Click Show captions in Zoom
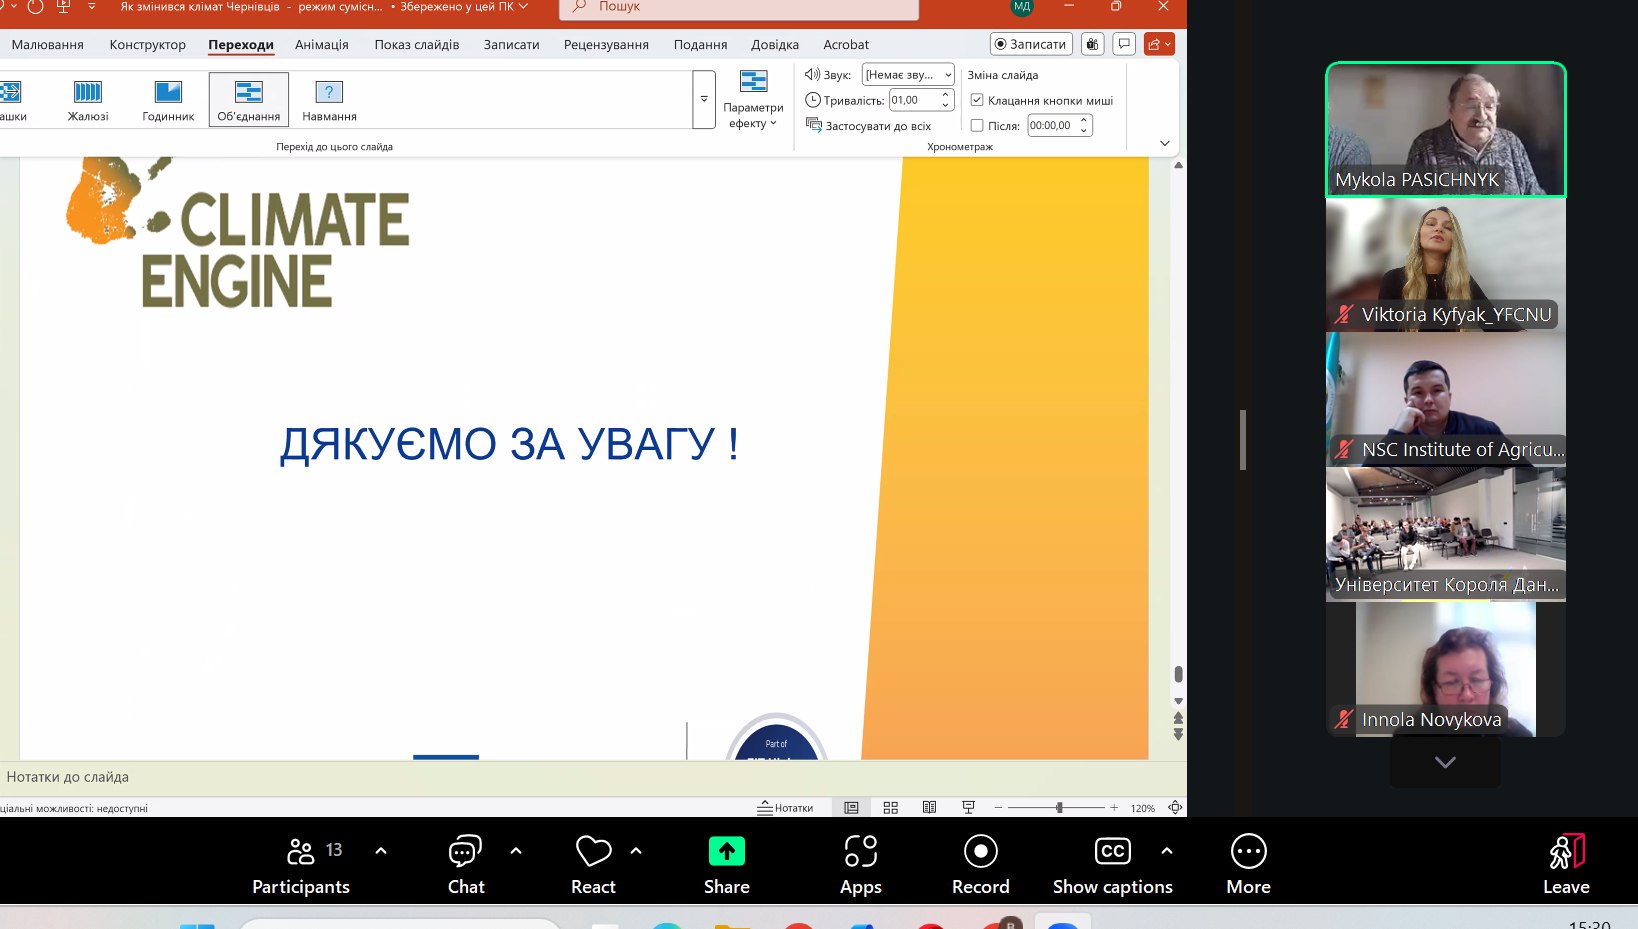The width and height of the screenshot is (1638, 929). pos(1113,865)
